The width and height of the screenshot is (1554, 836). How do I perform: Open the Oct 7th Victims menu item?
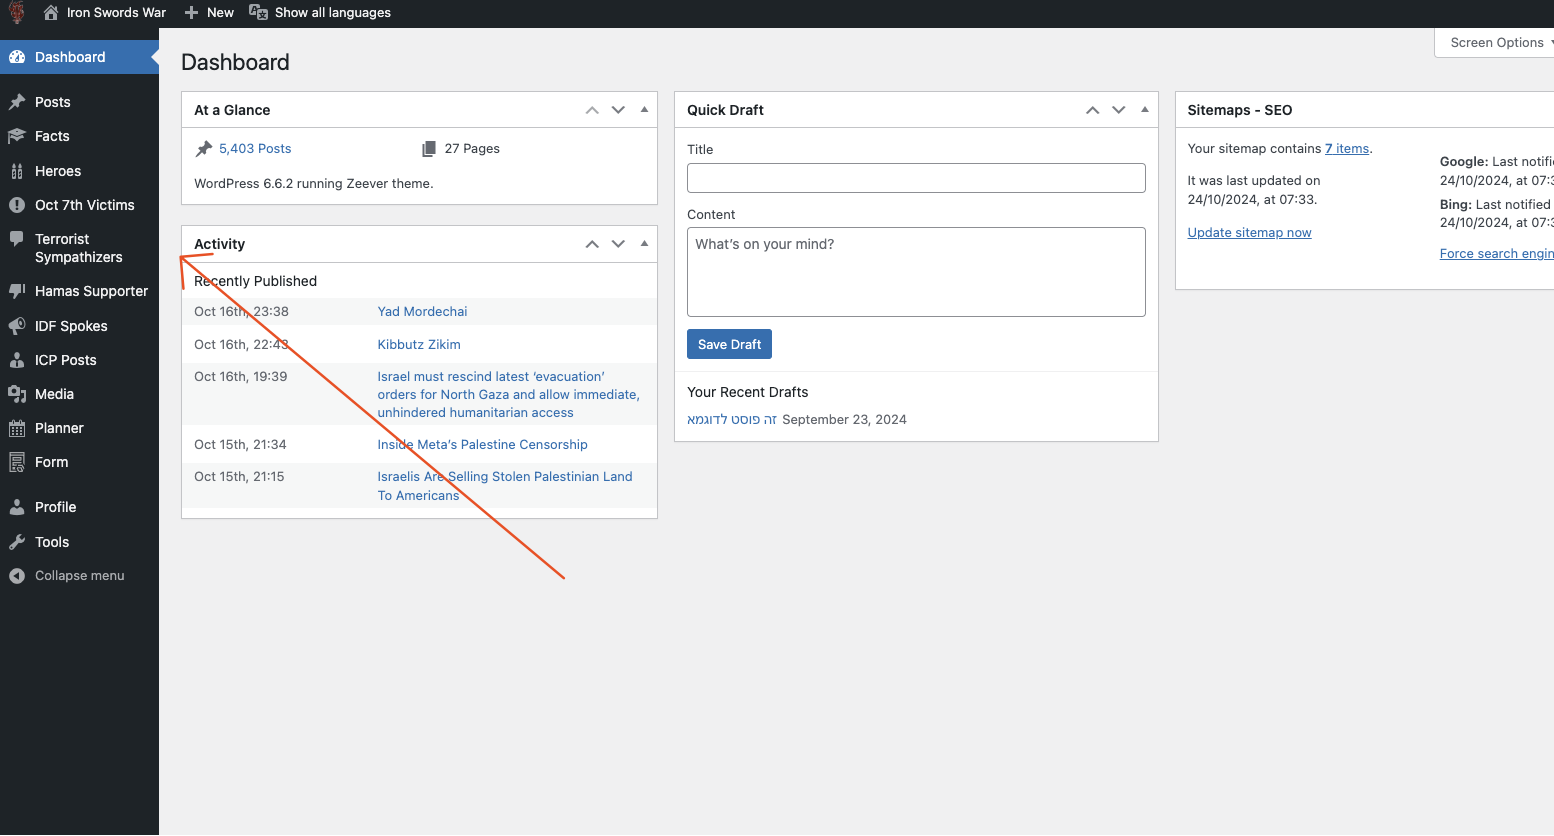point(84,205)
